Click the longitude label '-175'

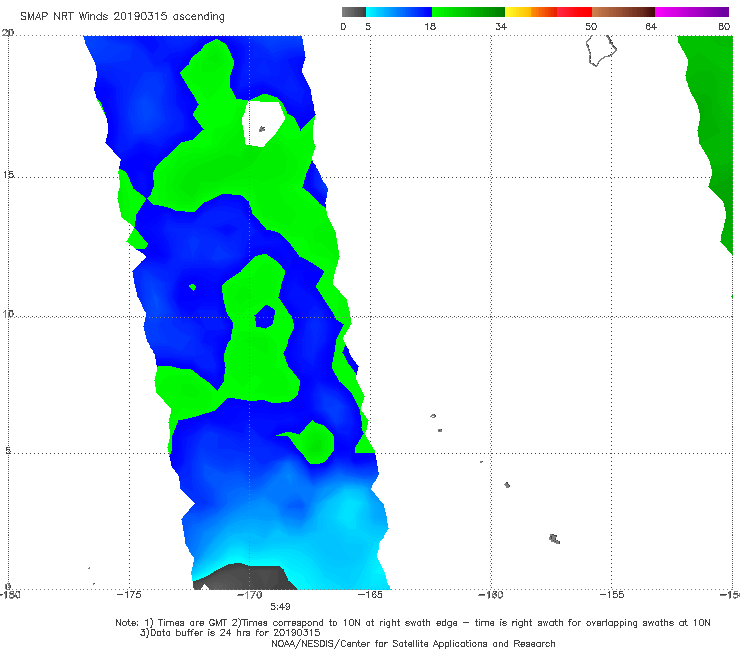[129, 595]
